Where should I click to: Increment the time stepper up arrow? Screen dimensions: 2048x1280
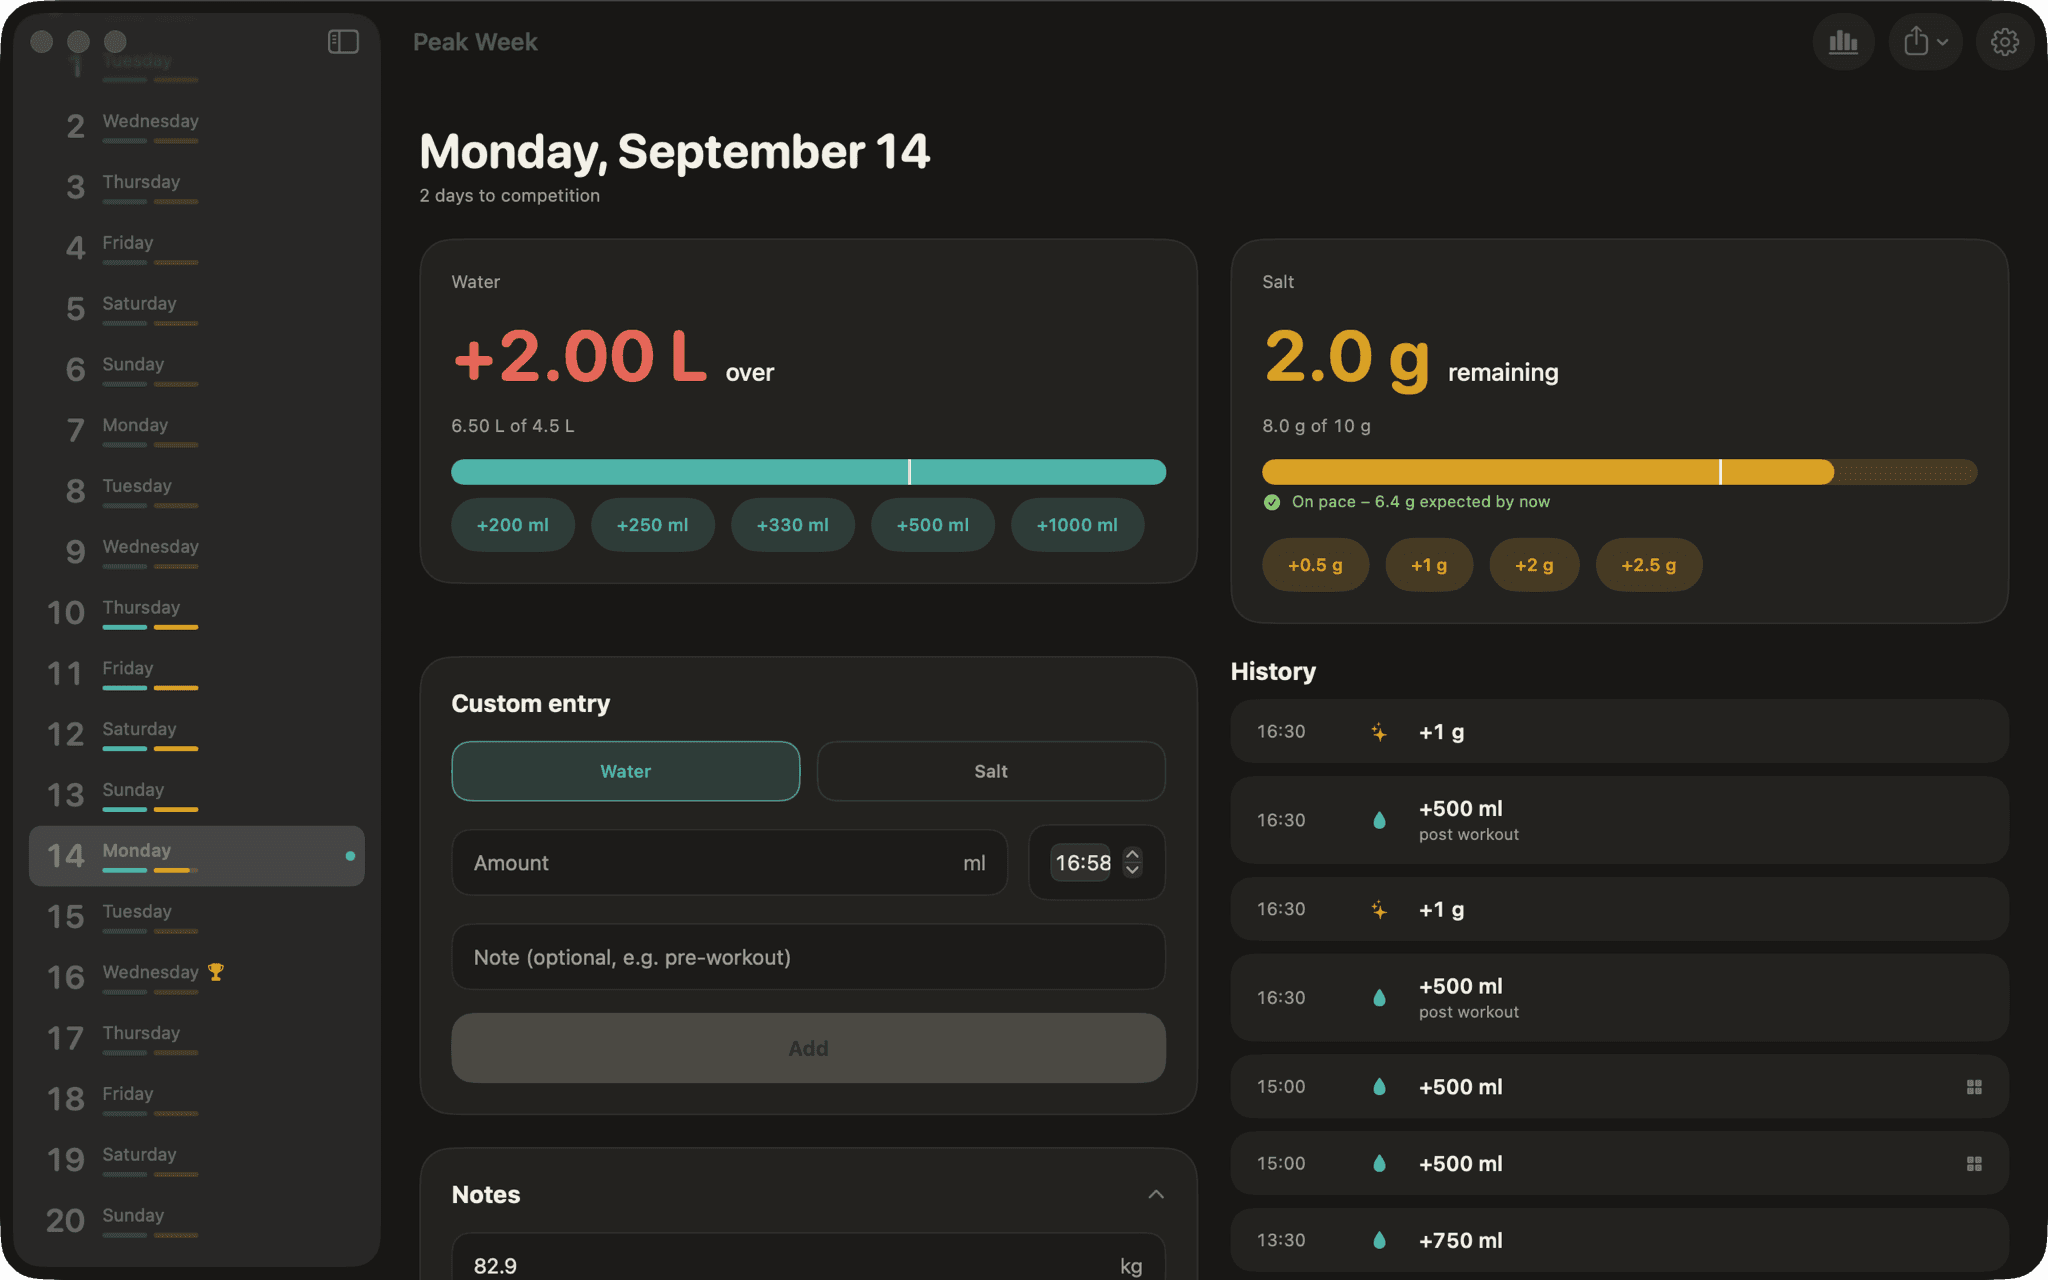click(x=1133, y=854)
